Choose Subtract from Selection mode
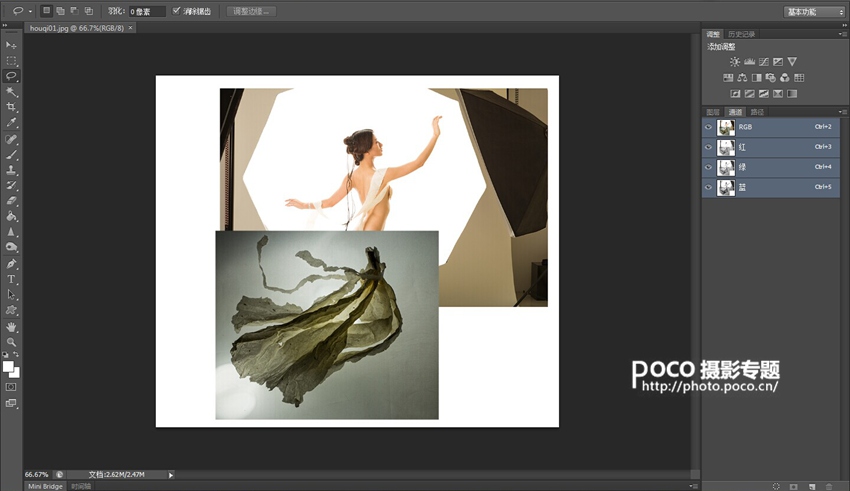850x491 pixels. [x=74, y=11]
